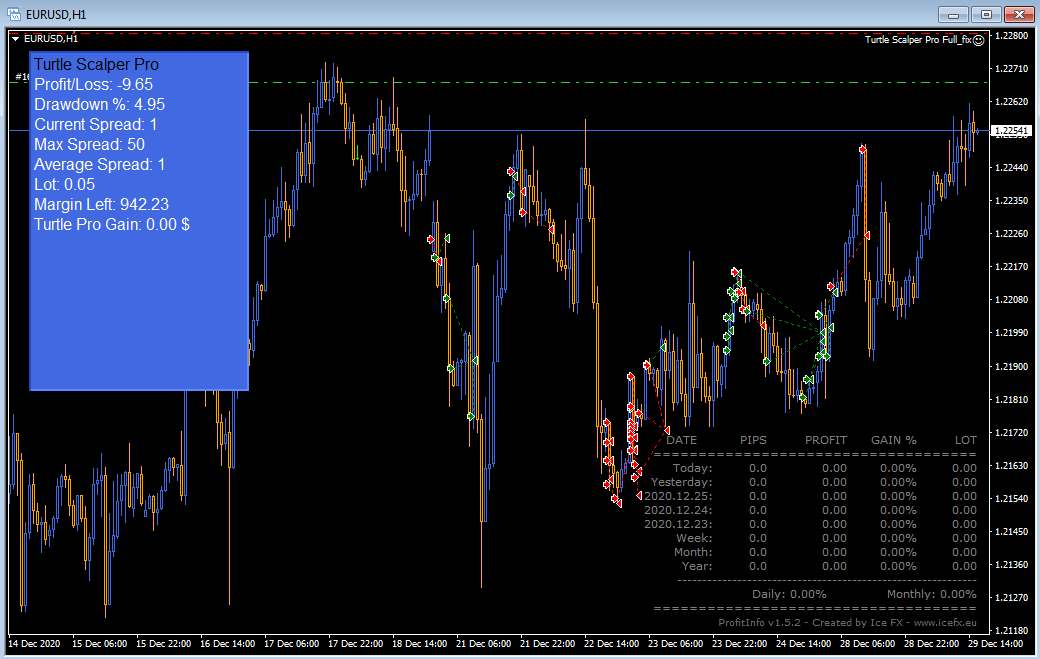Open the dropdown triangle beside EURUSD,H1 chart label

[x=15, y=39]
